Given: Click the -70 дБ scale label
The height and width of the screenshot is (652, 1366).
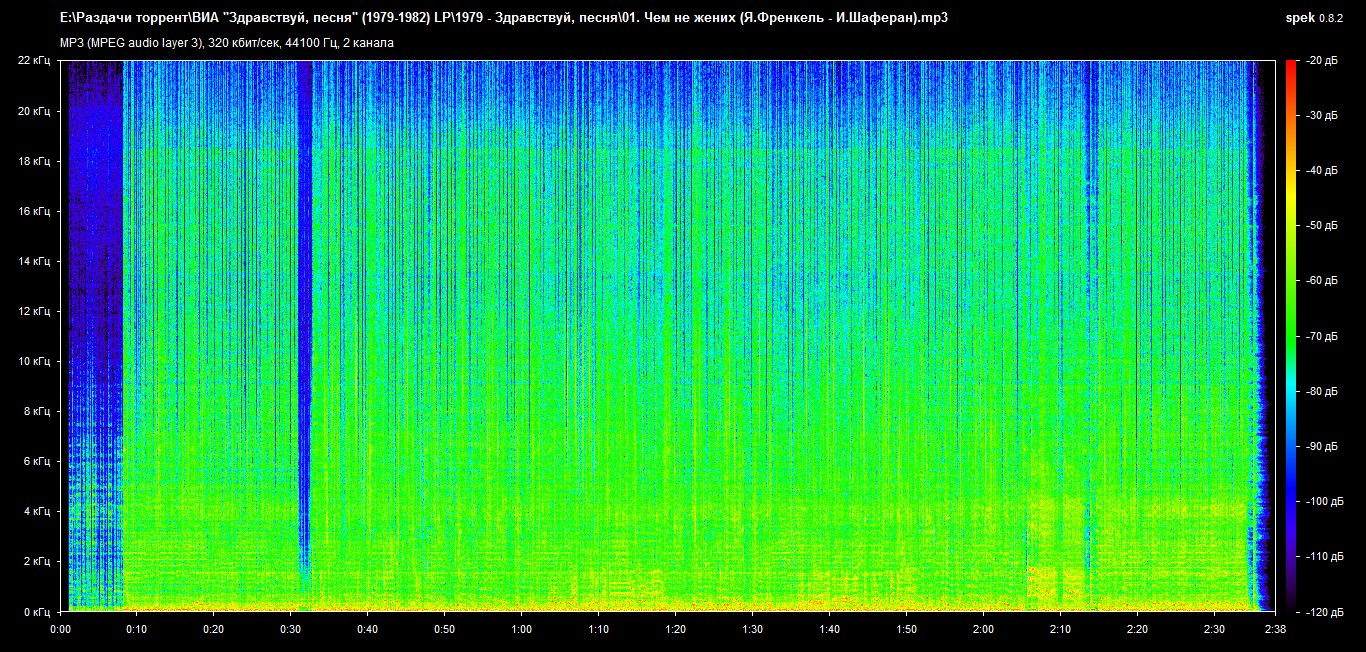Looking at the screenshot, I should [x=1322, y=336].
